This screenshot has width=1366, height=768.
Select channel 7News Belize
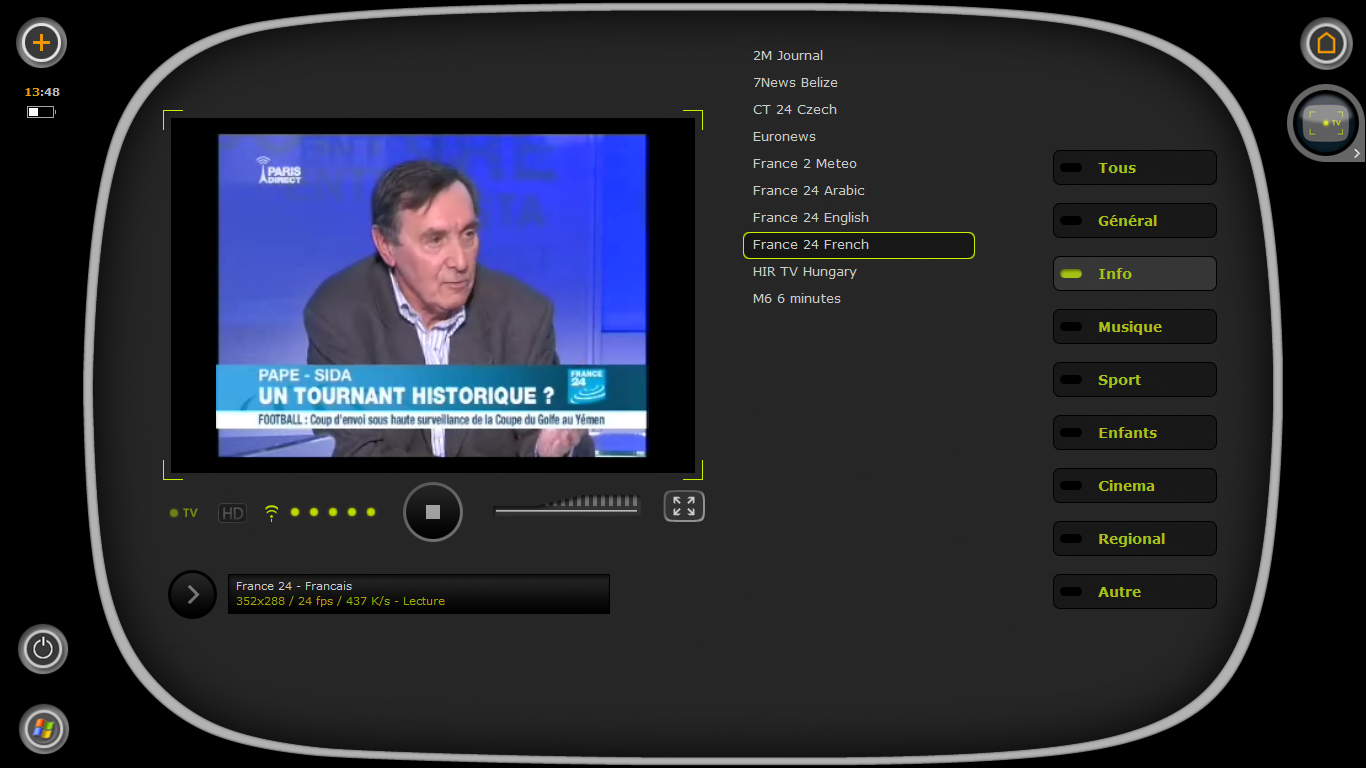coord(795,83)
